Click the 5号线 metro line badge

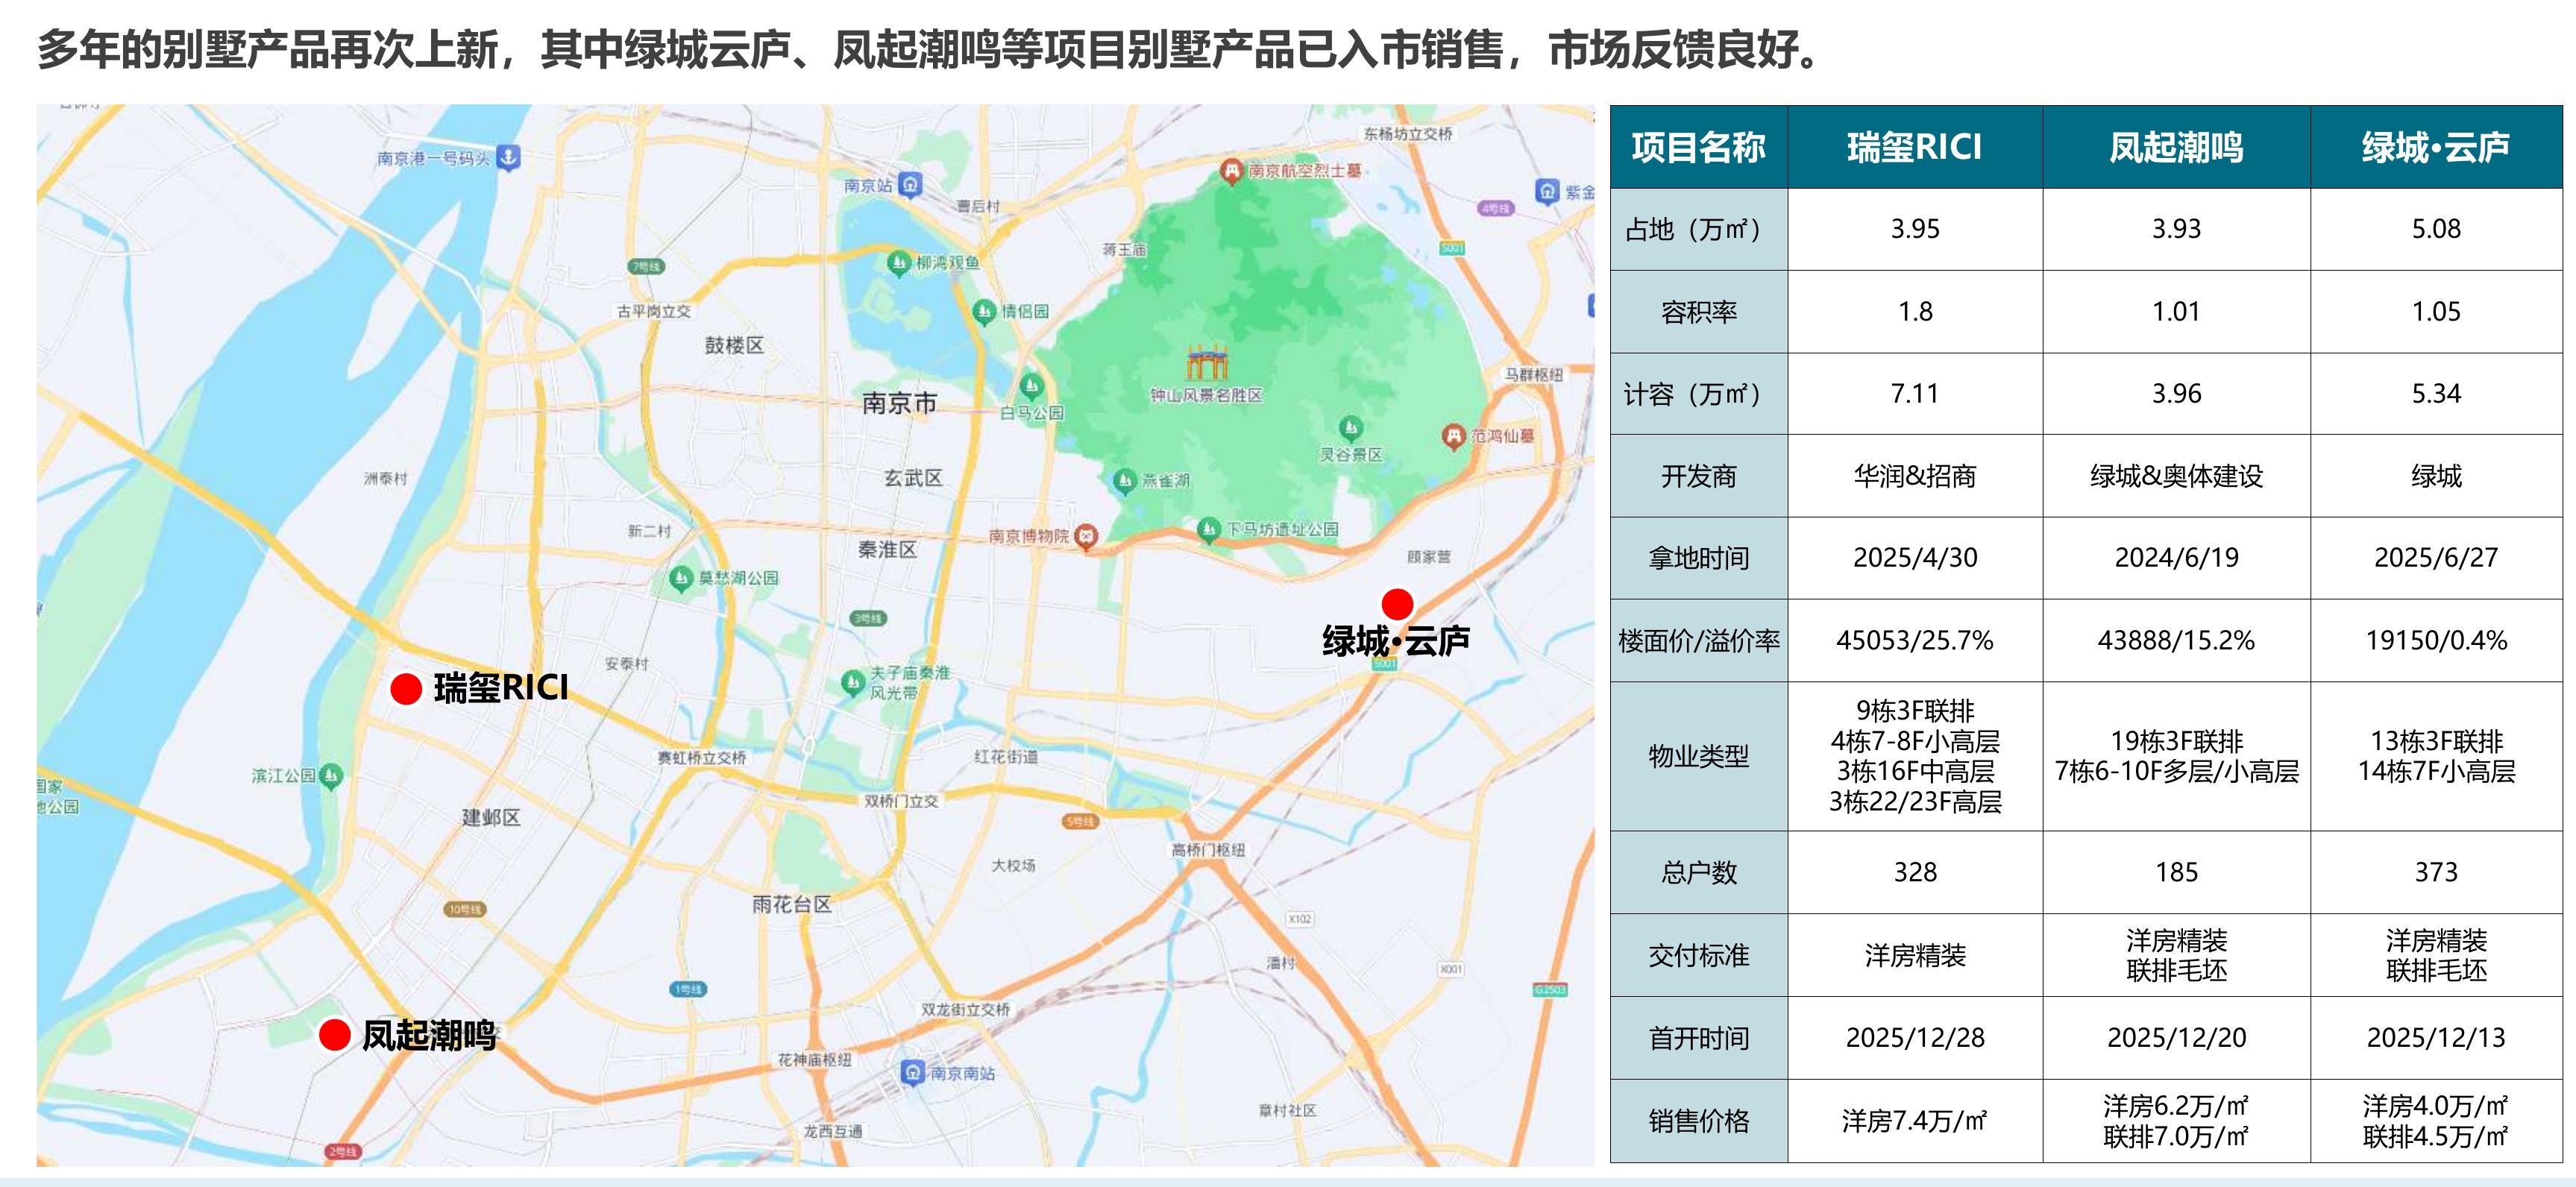(x=1080, y=822)
